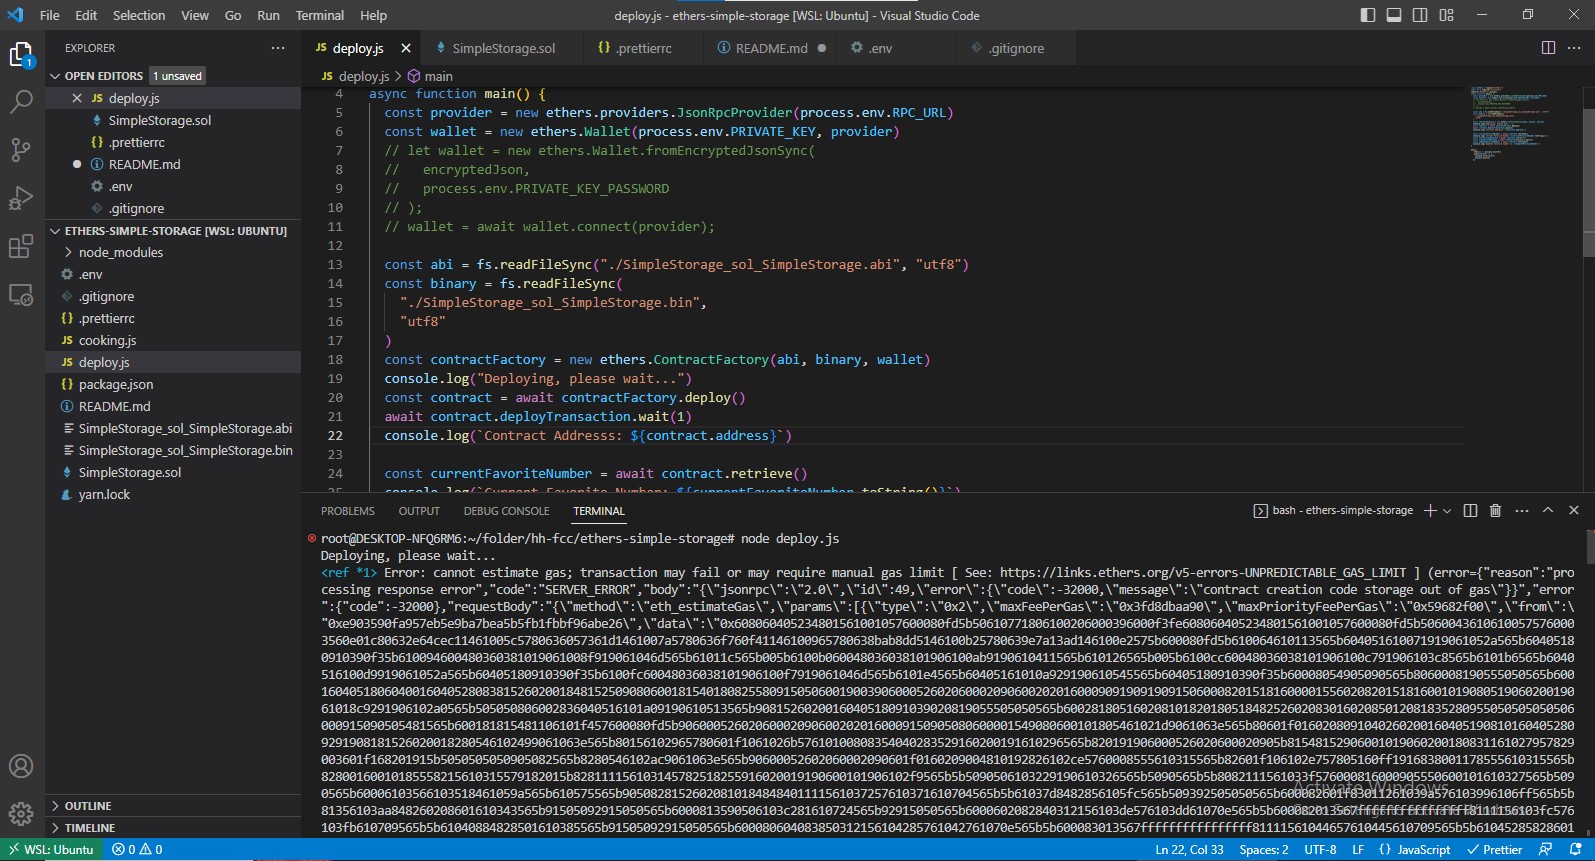Switch to the Output panel tab
The width and height of the screenshot is (1595, 861).
[419, 511]
